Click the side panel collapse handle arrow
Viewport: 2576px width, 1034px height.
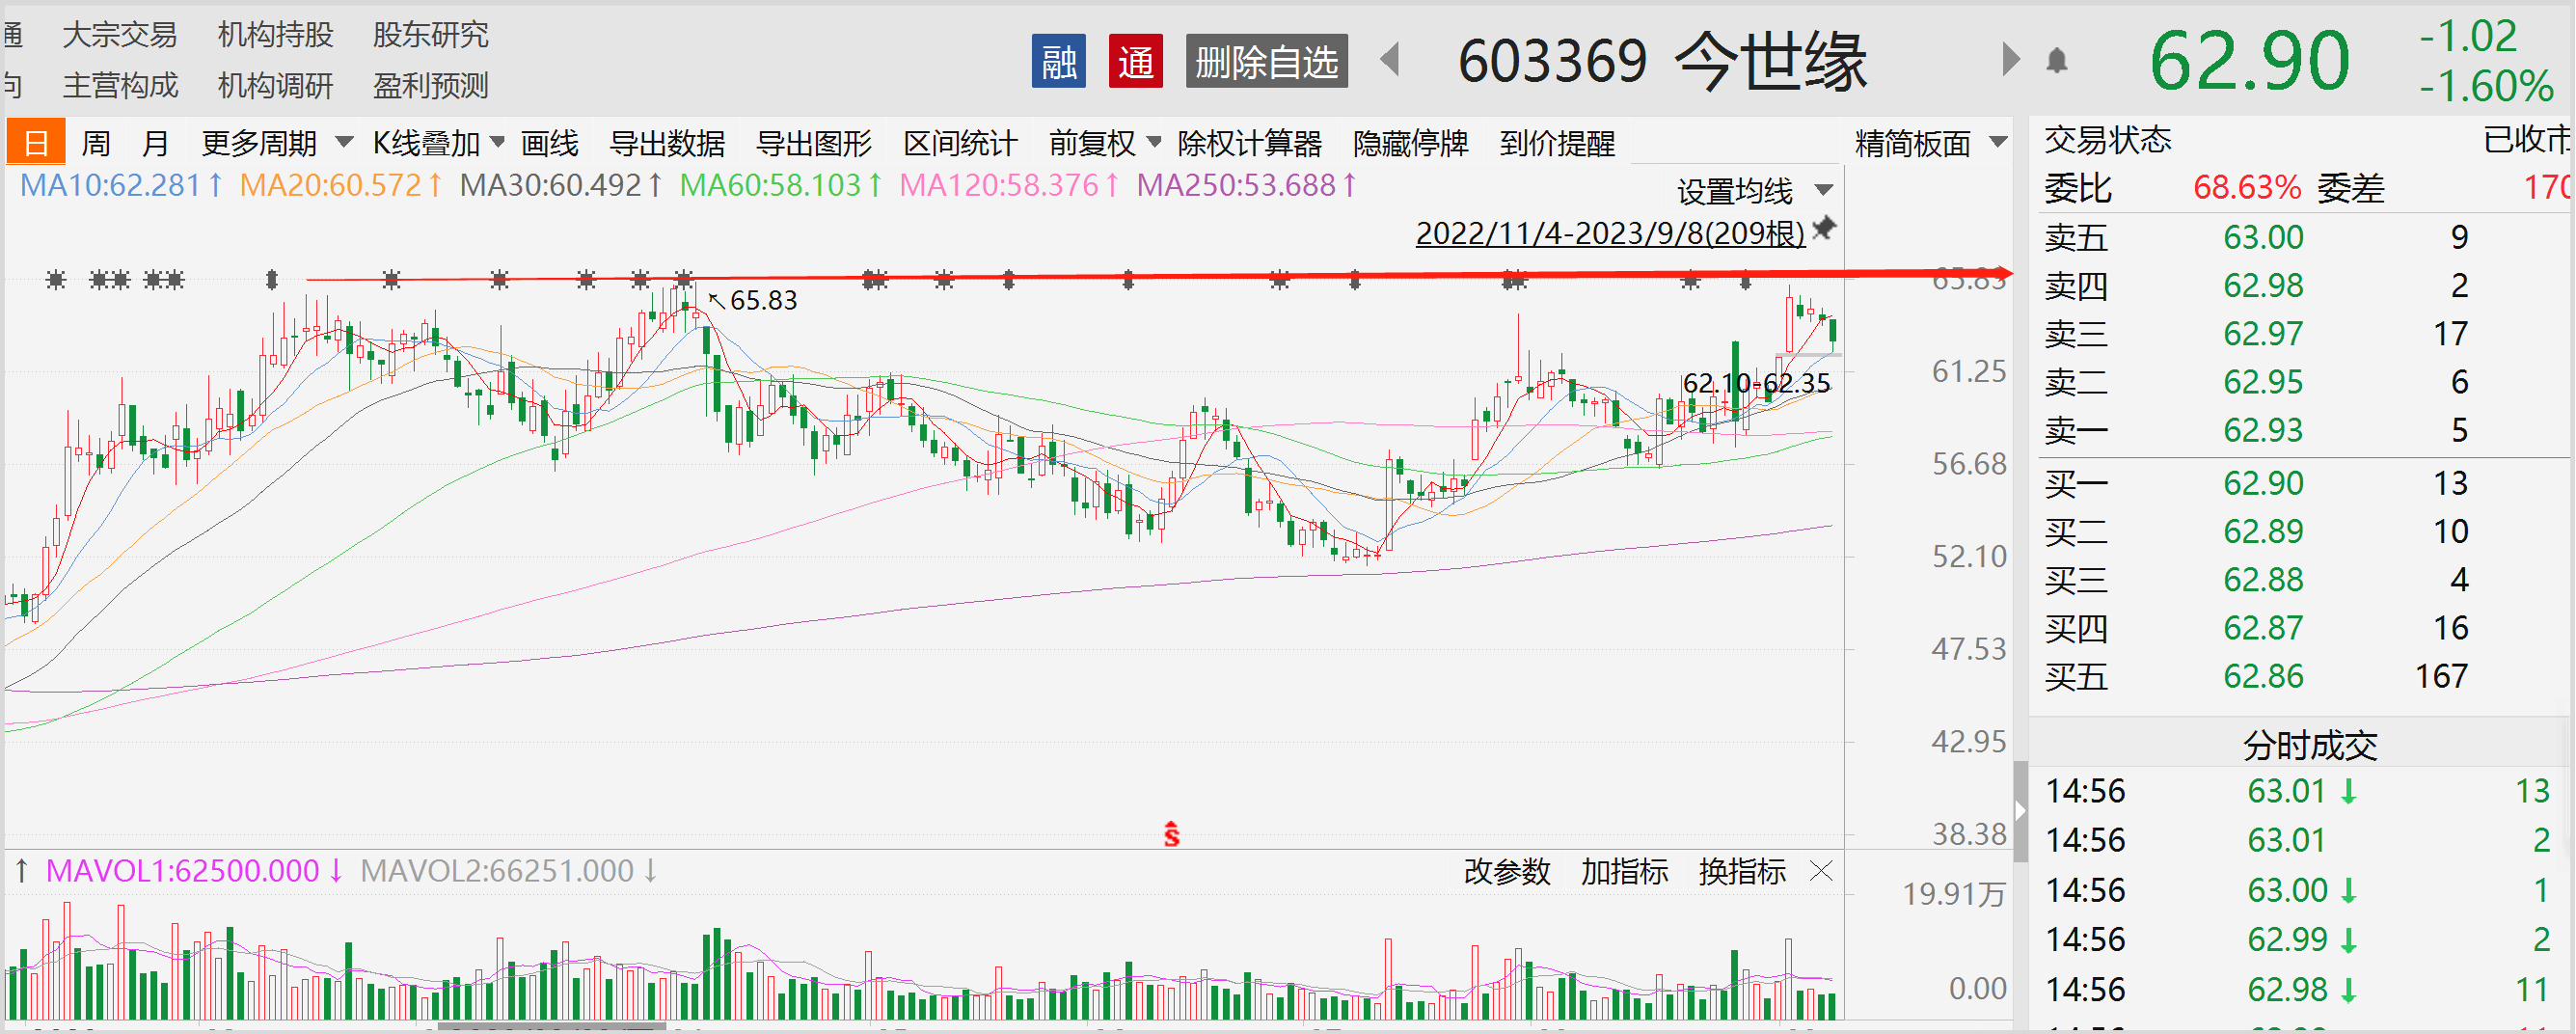(2020, 811)
